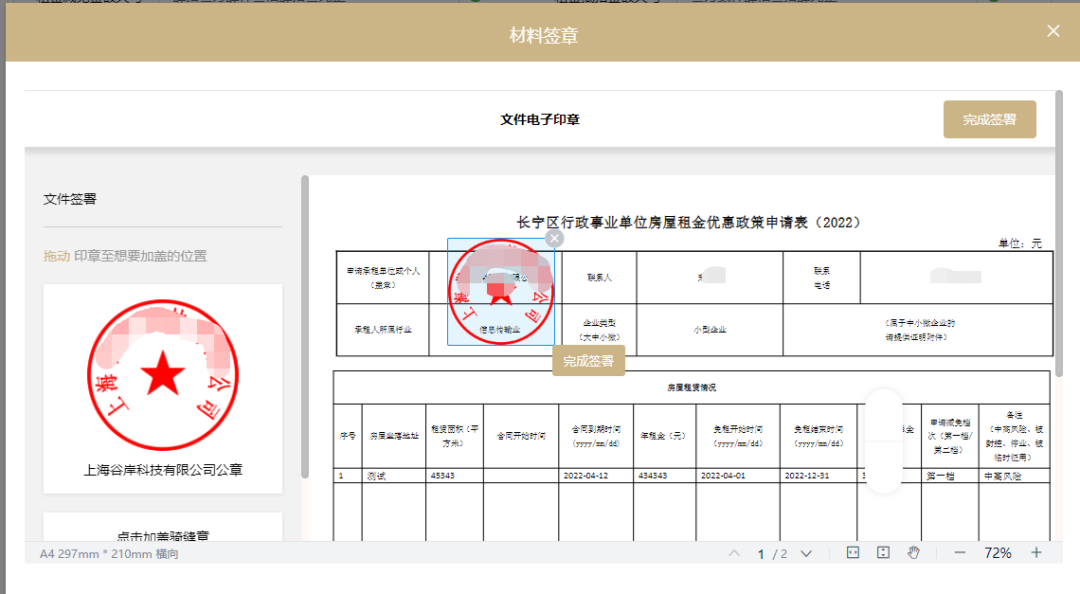Close the 材料签章 dialog
The image size is (1080, 594).
tap(1053, 31)
